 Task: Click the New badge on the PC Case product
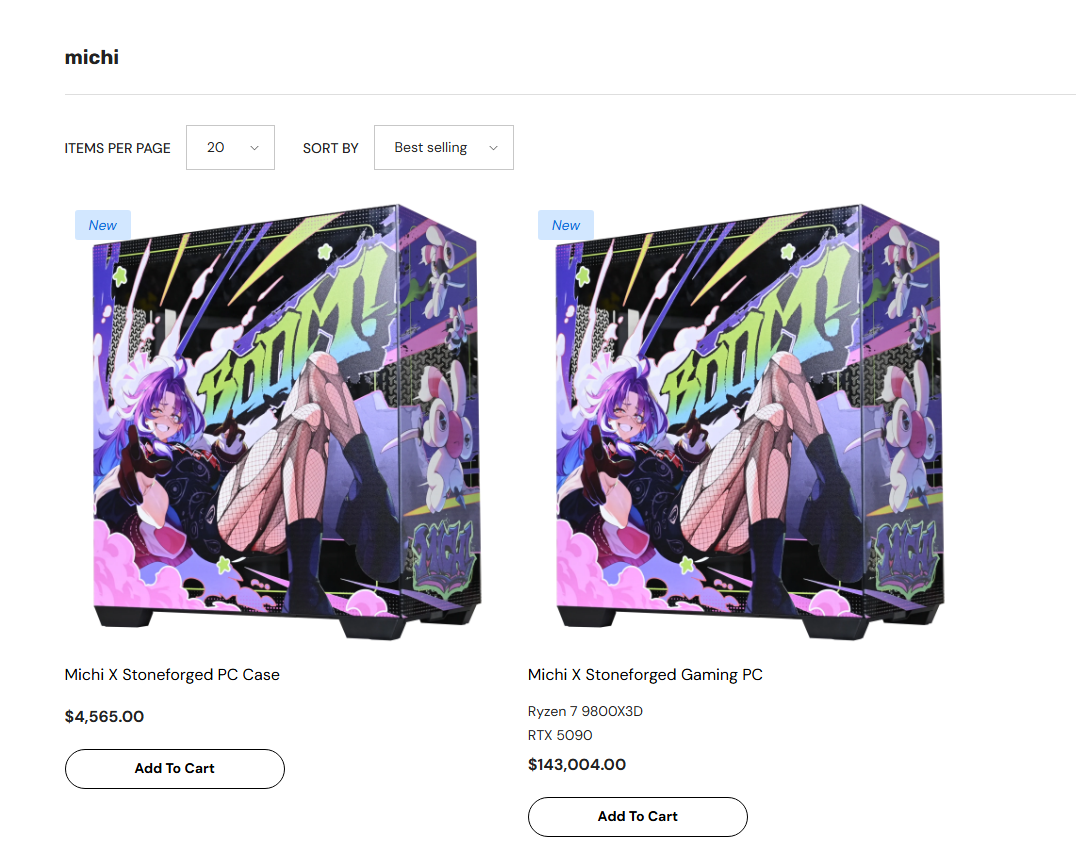pos(102,225)
